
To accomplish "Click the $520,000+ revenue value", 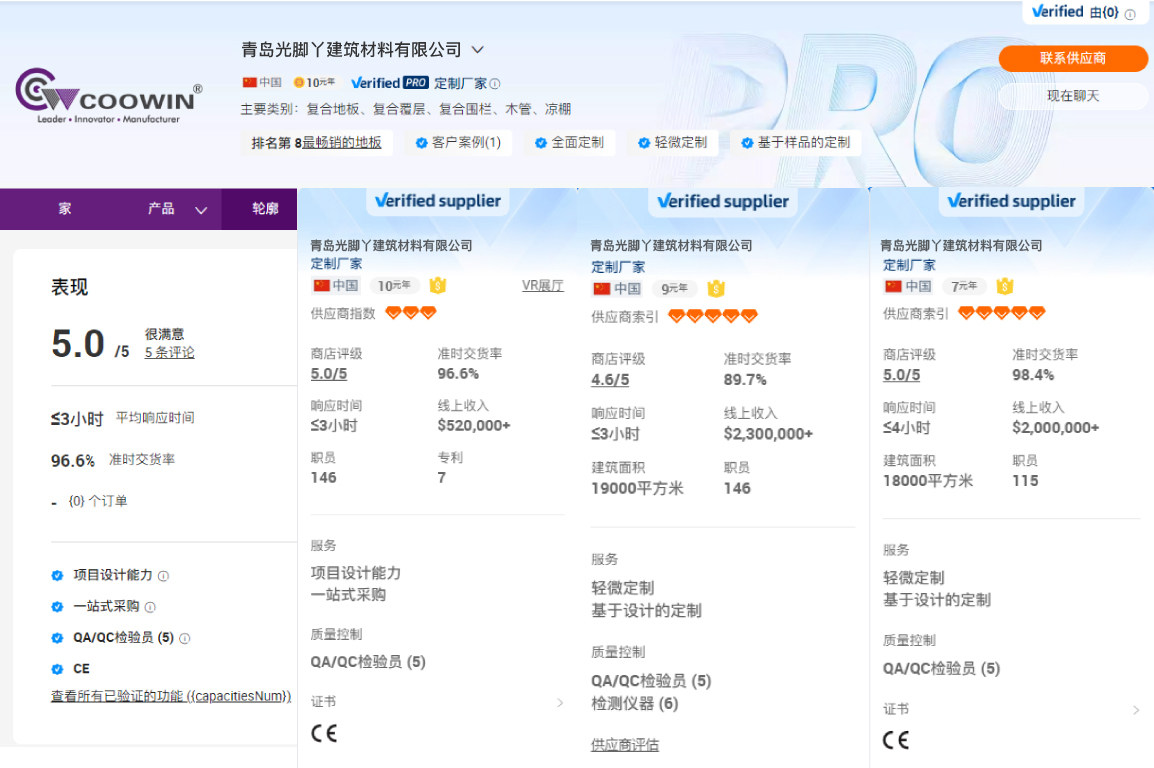I will point(474,425).
